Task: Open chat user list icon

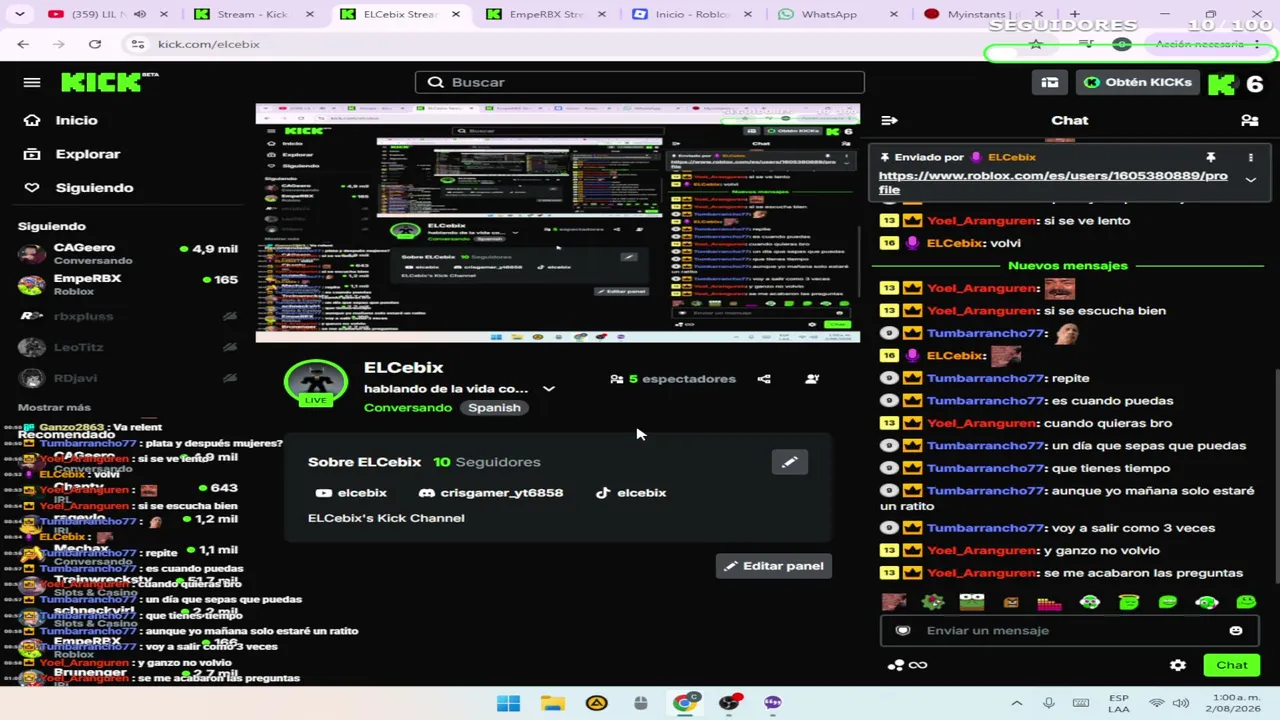Action: [1249, 120]
